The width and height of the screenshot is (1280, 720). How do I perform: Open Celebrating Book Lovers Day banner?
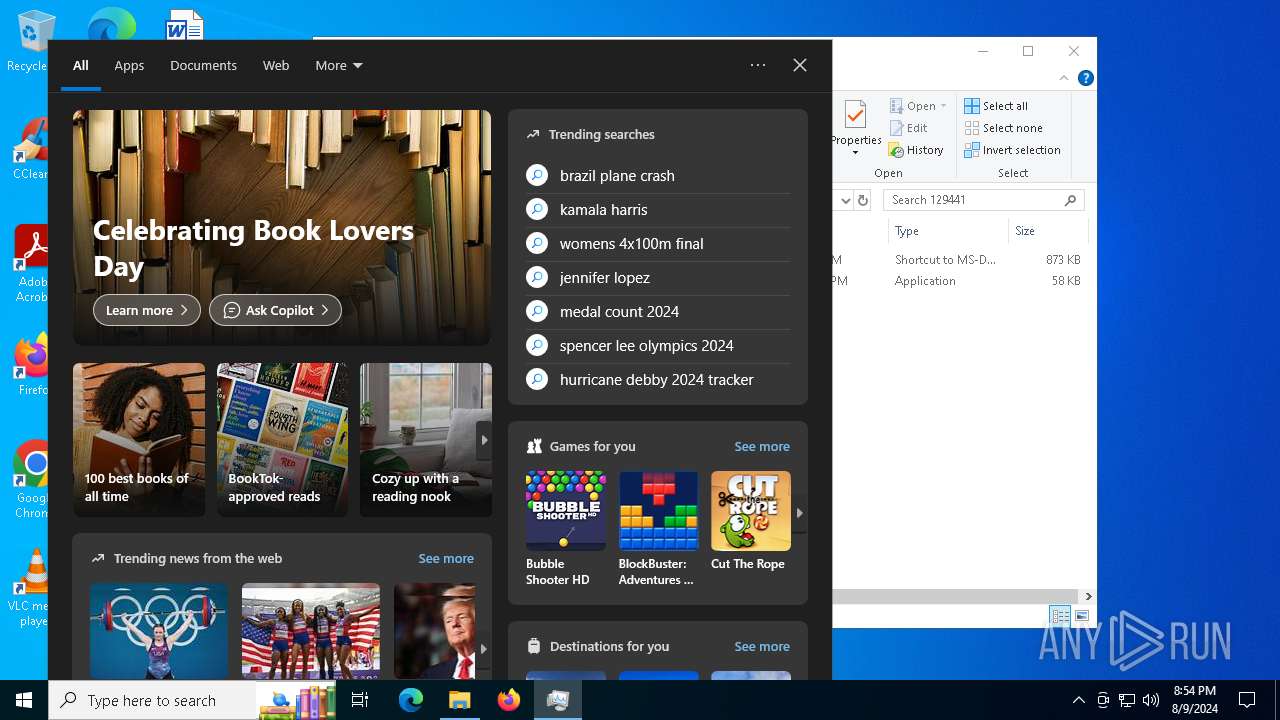click(x=282, y=228)
